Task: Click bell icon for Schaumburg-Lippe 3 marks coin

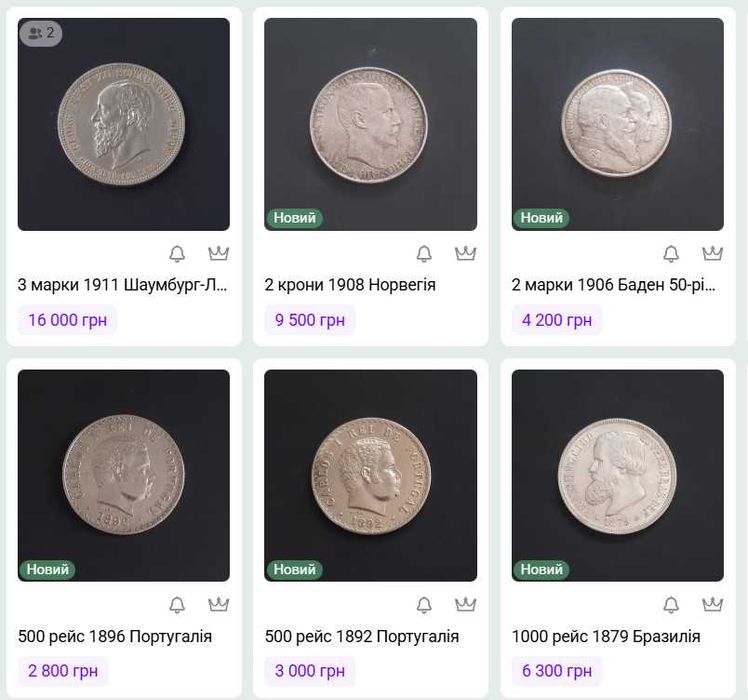Action: pos(177,253)
